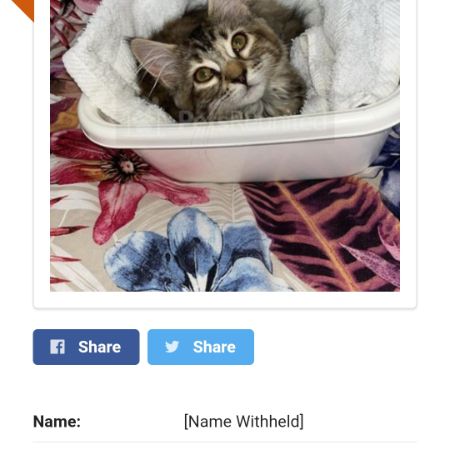Click the divider line under the Name row
Screen dimensions: 450x450
click(x=224, y=442)
